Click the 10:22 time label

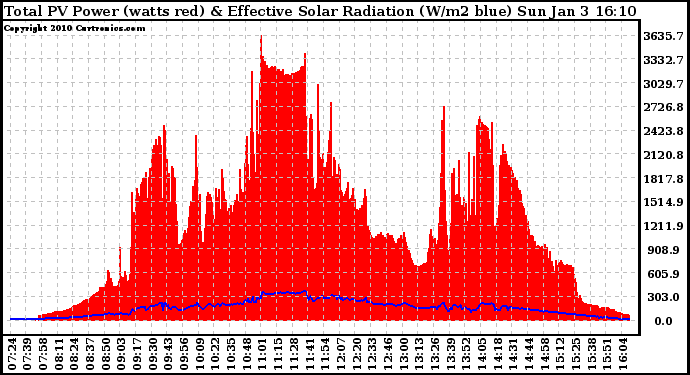pos(216,355)
